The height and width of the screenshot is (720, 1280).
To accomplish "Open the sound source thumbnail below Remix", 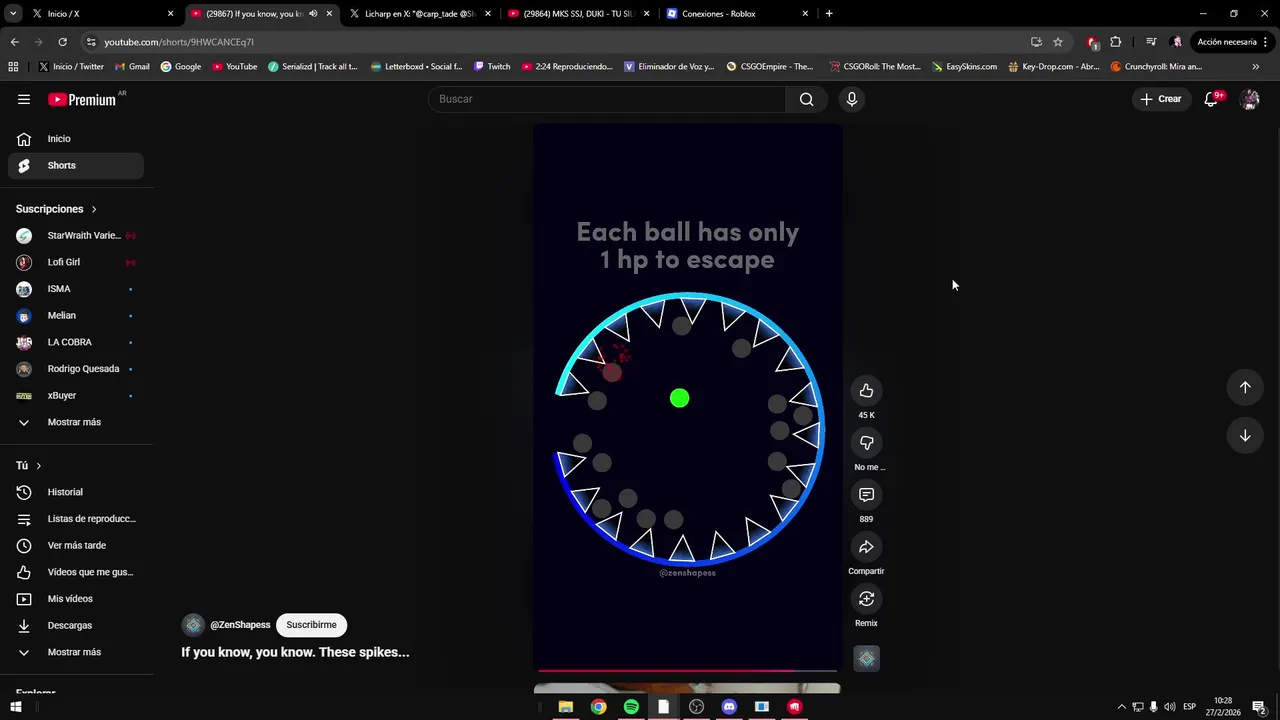I will tap(866, 658).
